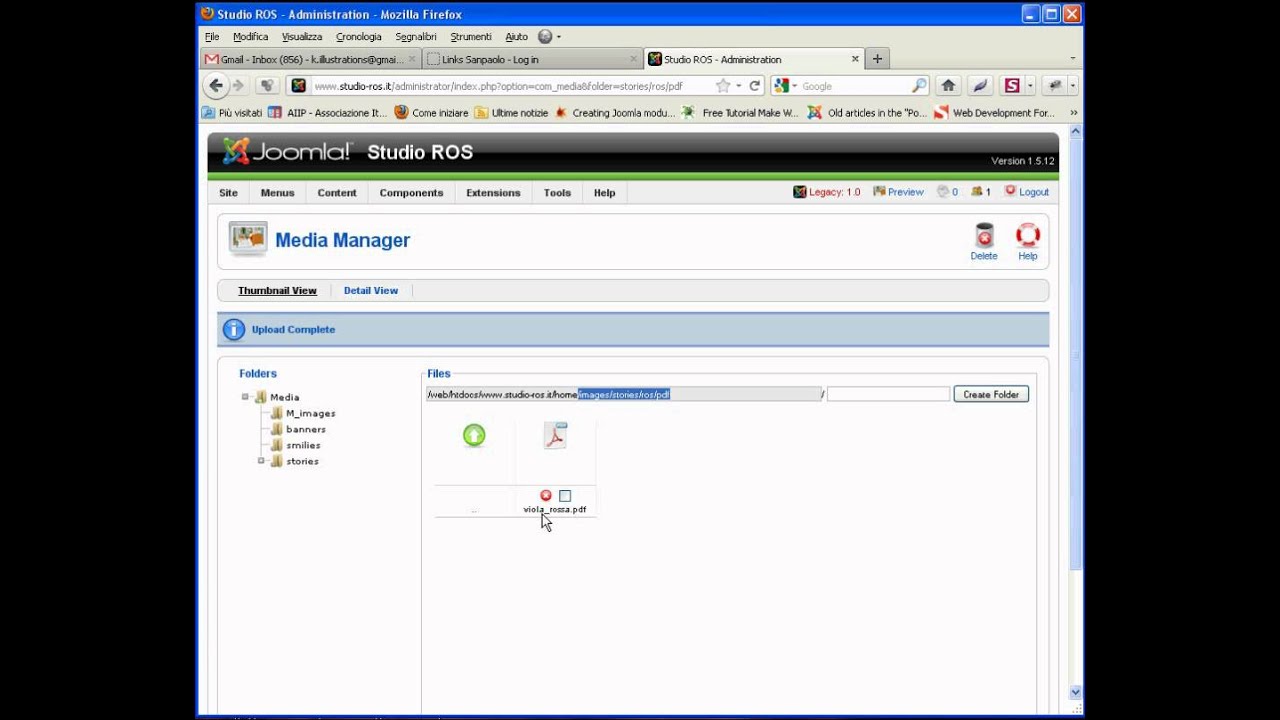Open the Più visitati bookmark folder
The height and width of the screenshot is (720, 1280).
pyautogui.click(x=232, y=113)
